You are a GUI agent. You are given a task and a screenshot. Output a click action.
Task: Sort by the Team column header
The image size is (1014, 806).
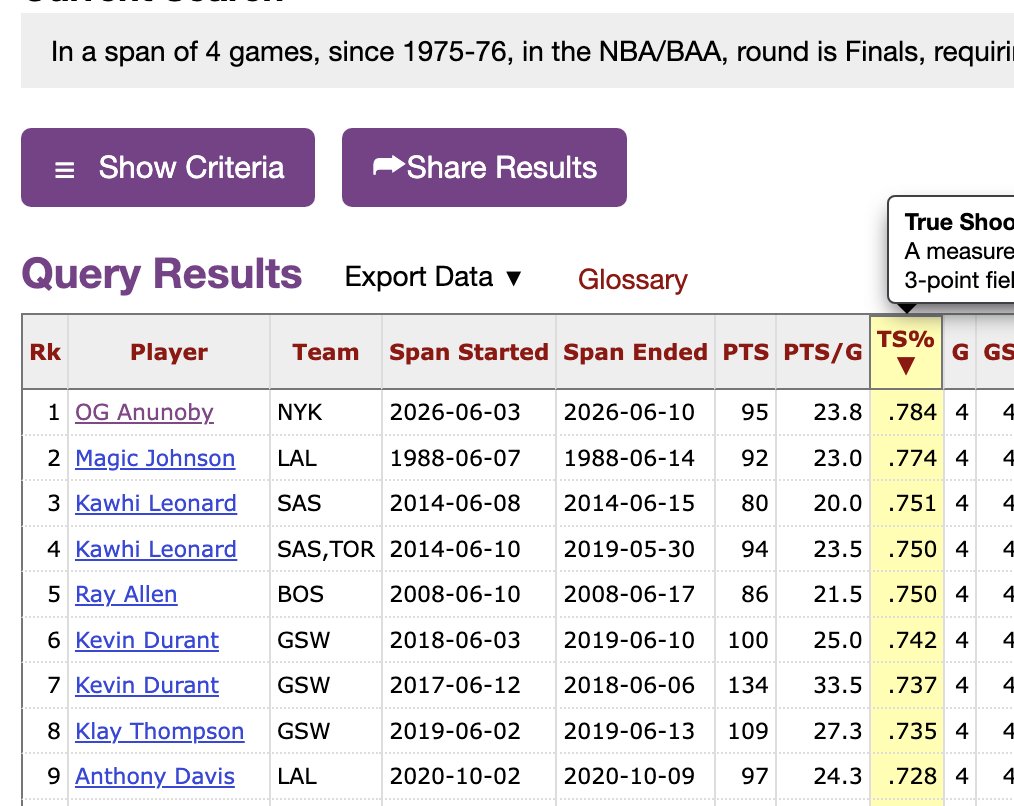[x=325, y=352]
